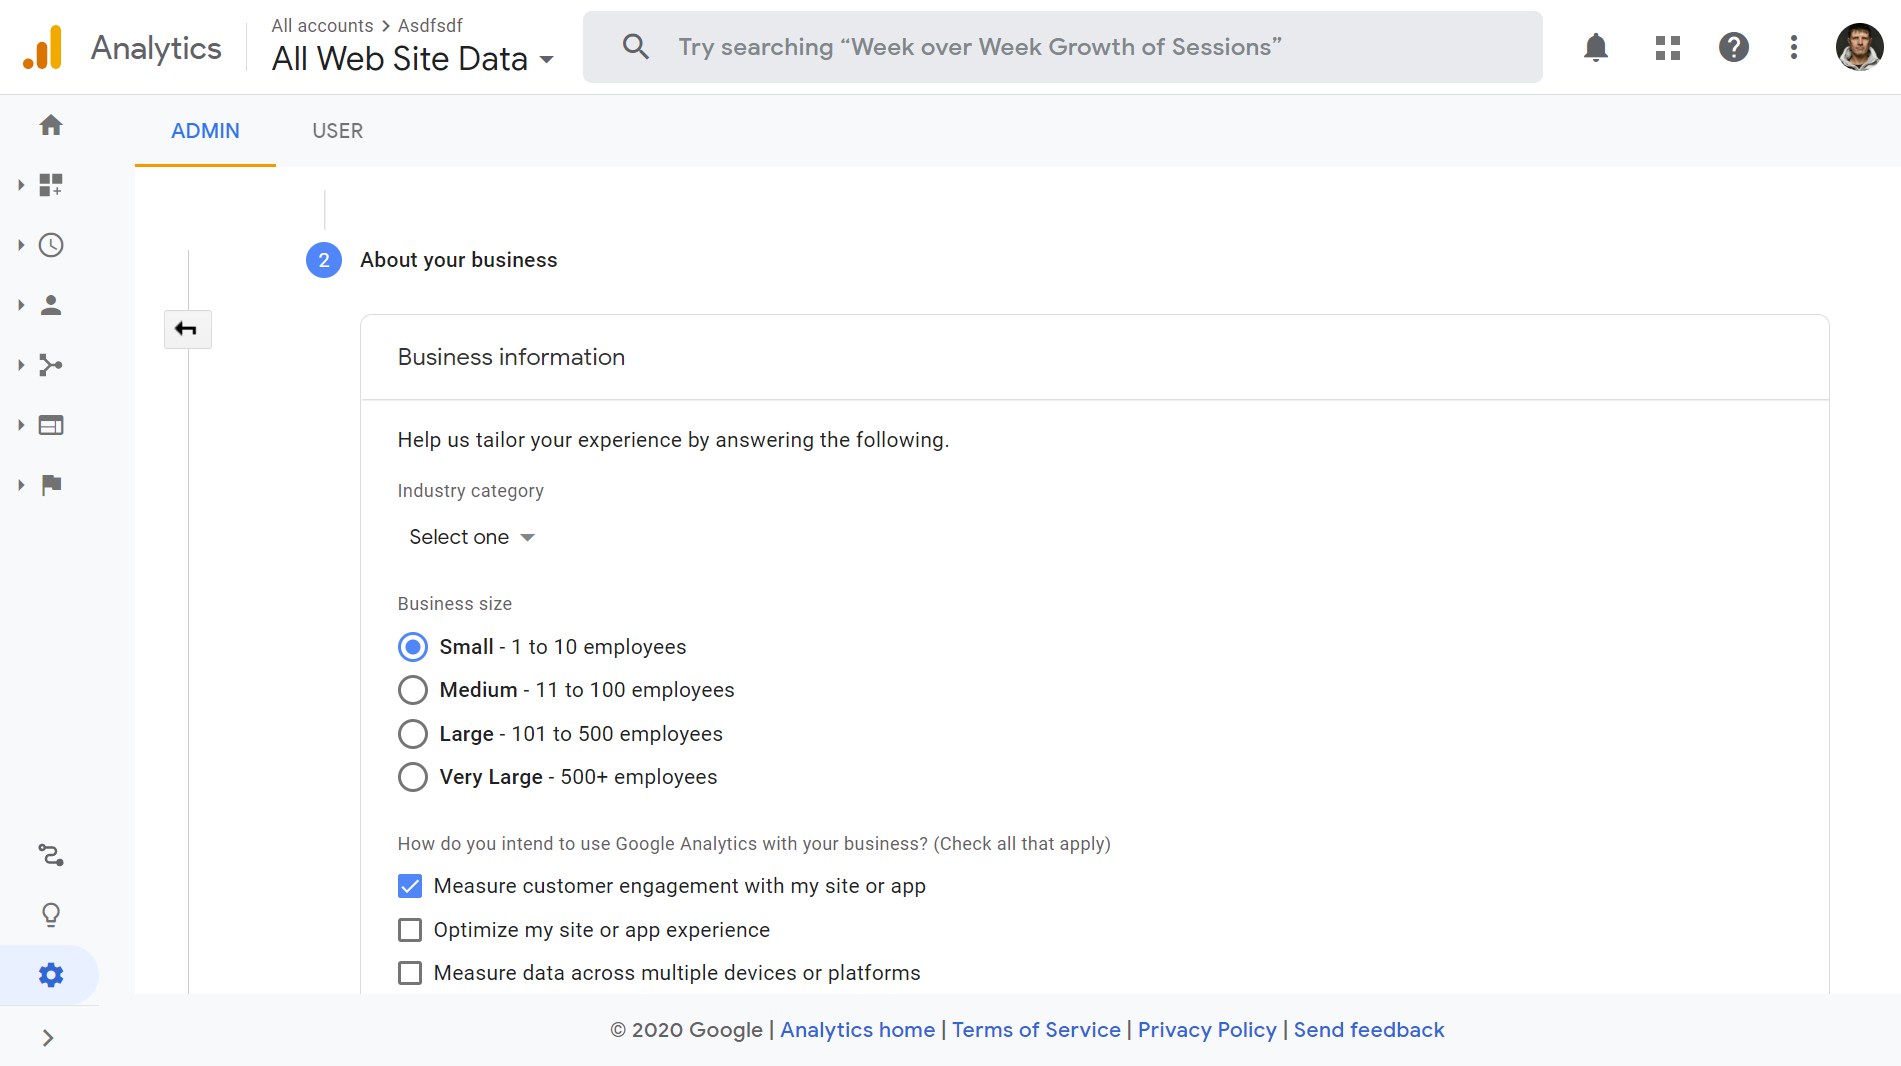This screenshot has height=1066, width=1901.
Task: Open the Industry category dropdown
Action: click(x=471, y=537)
